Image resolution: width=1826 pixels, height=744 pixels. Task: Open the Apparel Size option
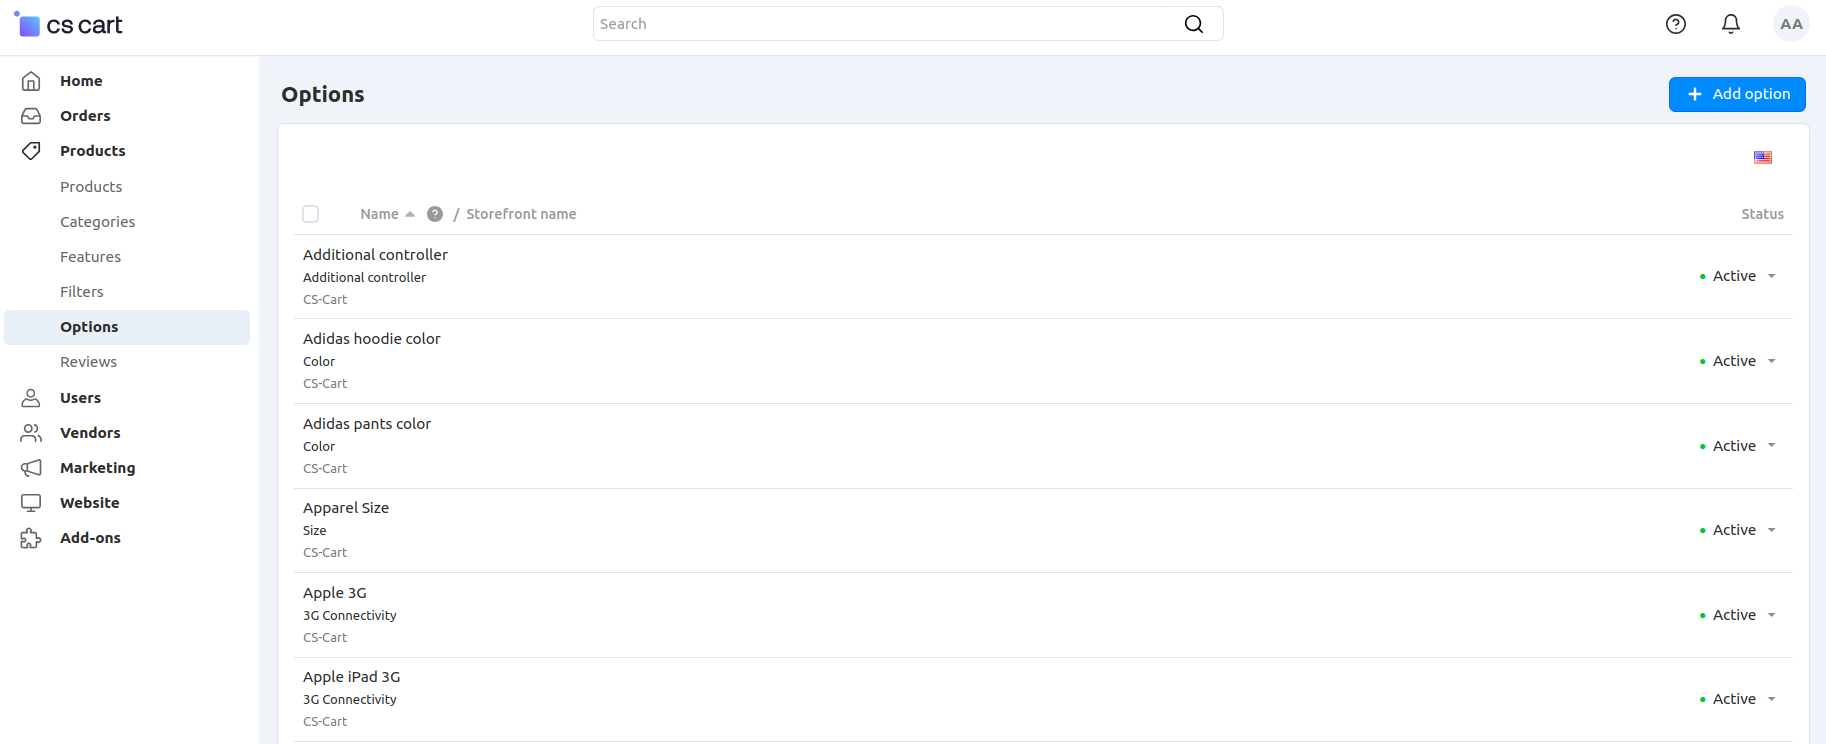pyautogui.click(x=346, y=508)
